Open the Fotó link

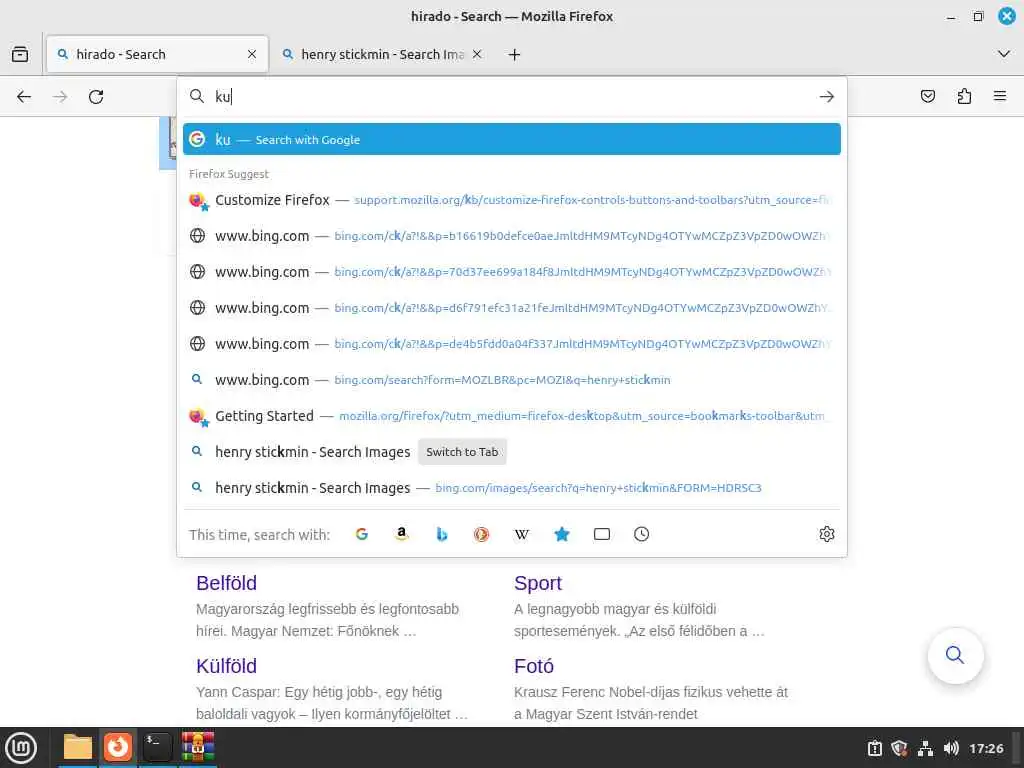[x=534, y=665]
